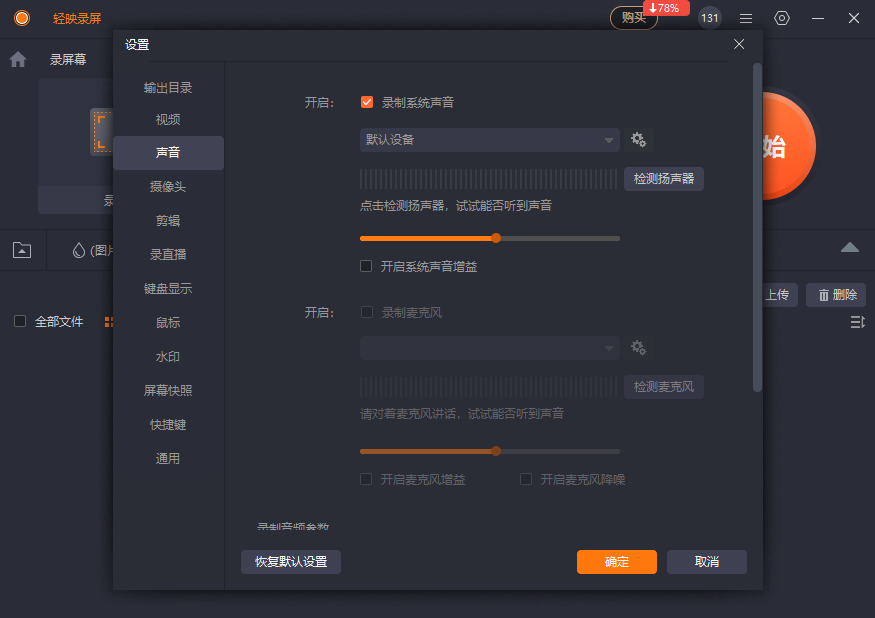Open the 通用 settings tab
This screenshot has width=875, height=618.
coord(168,459)
